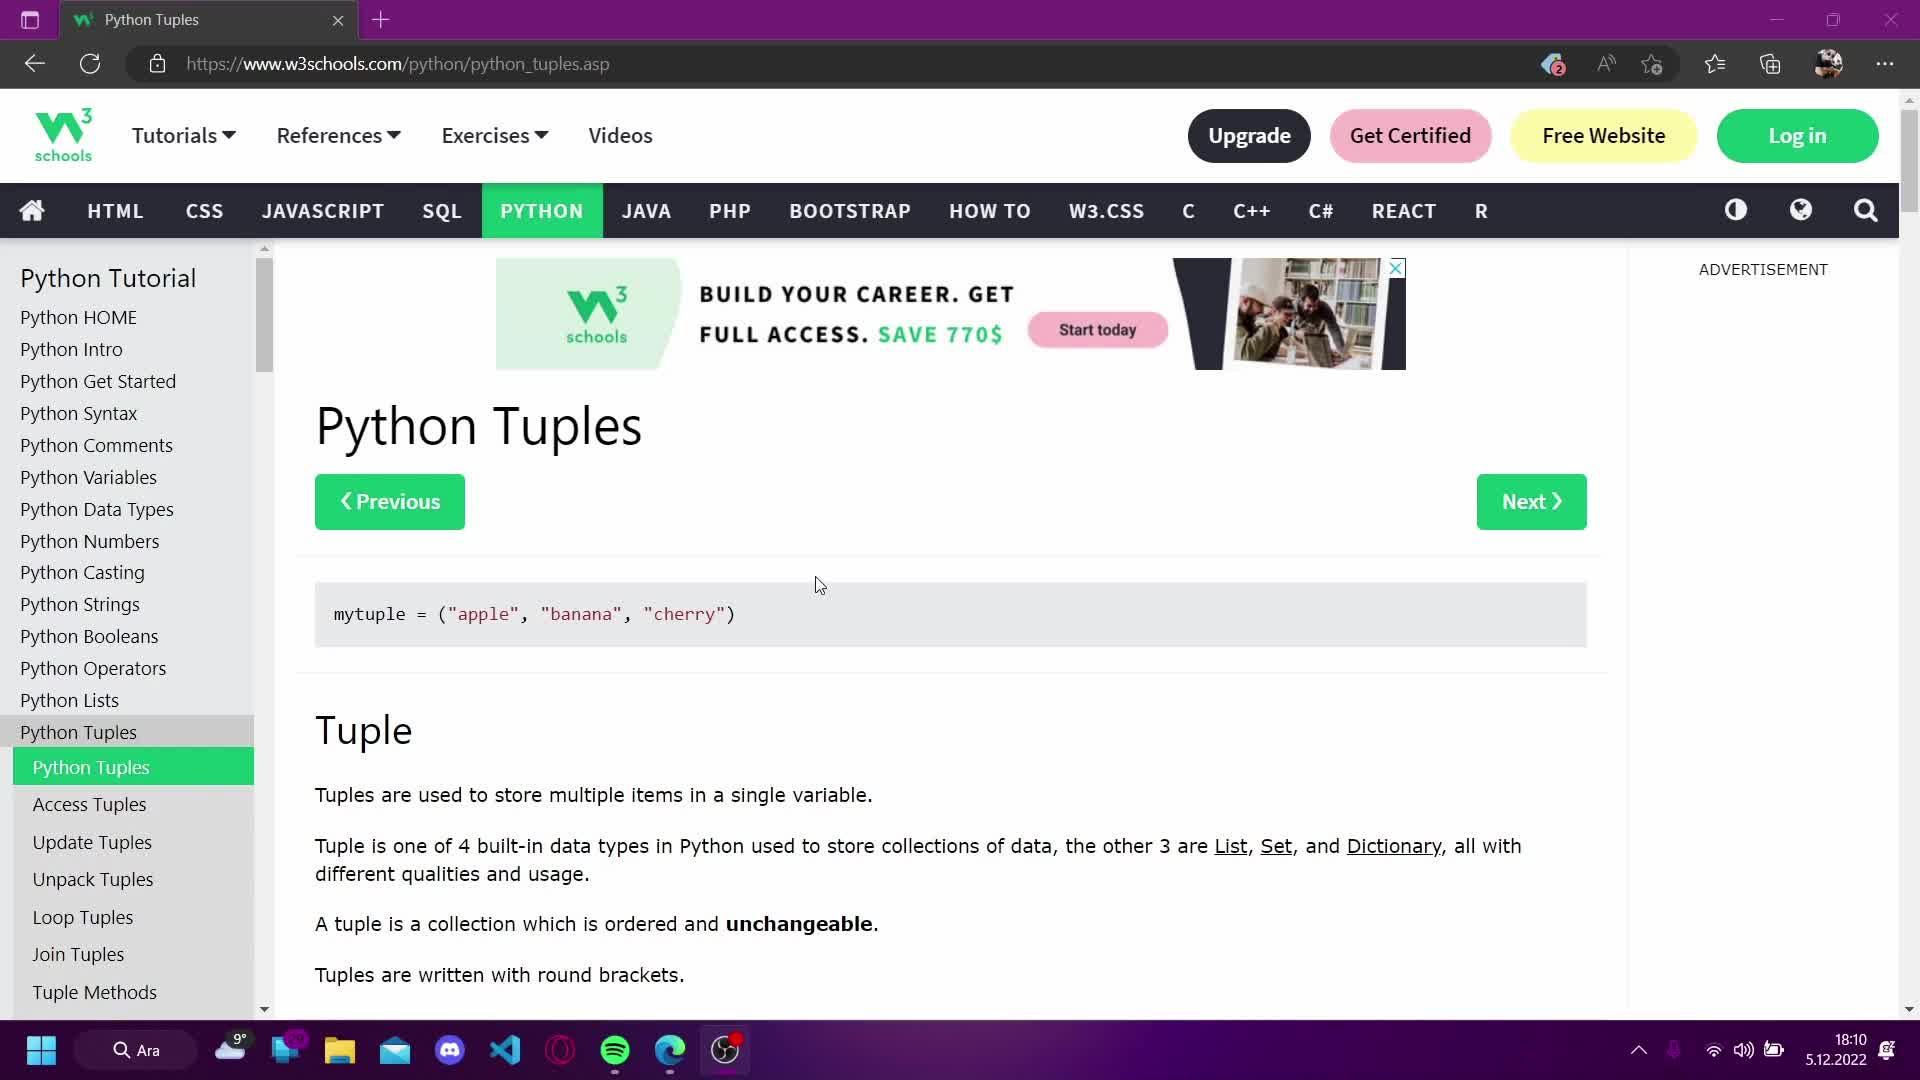This screenshot has width=1920, height=1080.
Task: Show hidden system tray icons
Action: tap(1638, 1050)
